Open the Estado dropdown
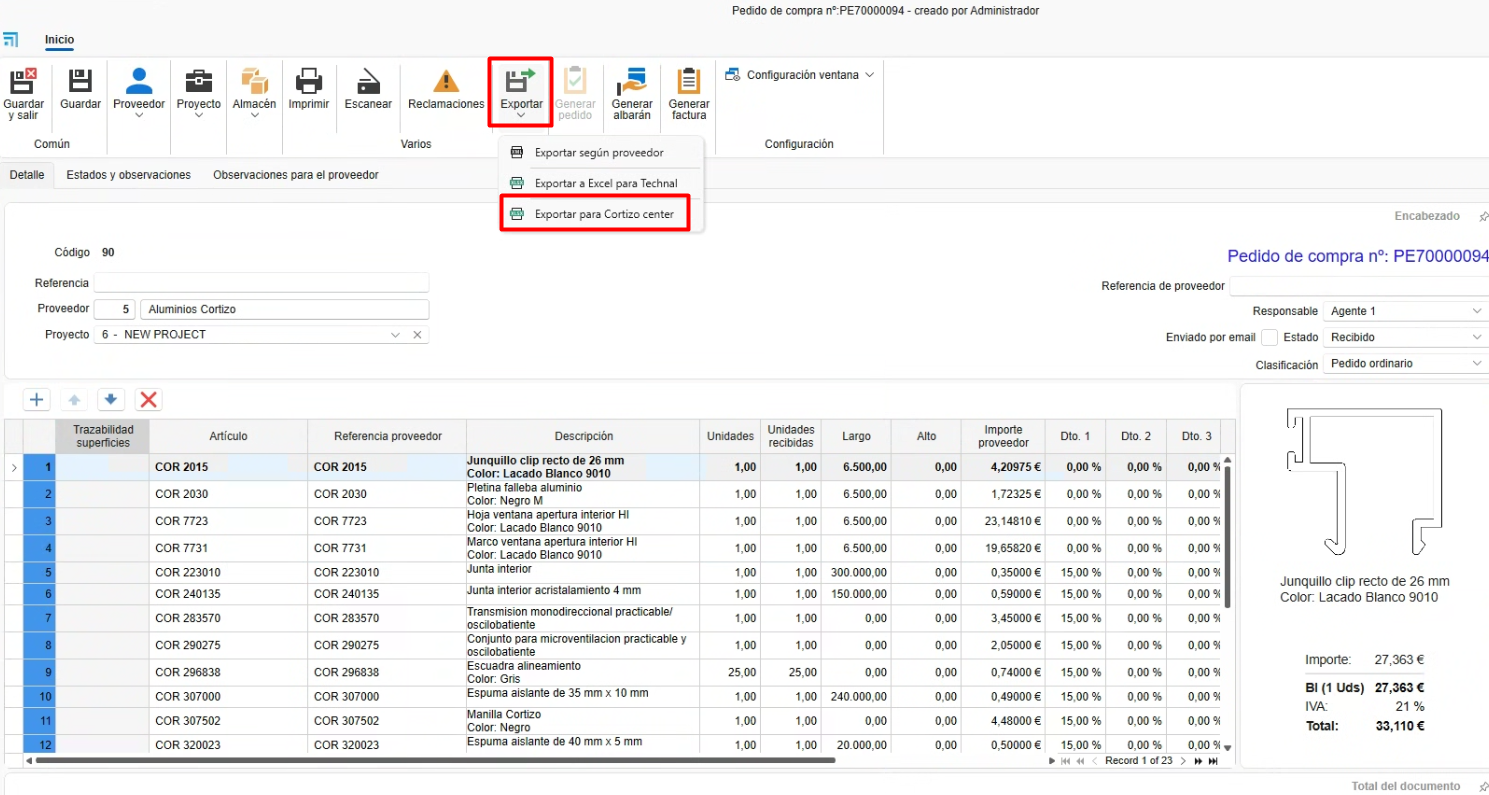Image resolution: width=1489 pixels, height=795 pixels. coord(1405,337)
